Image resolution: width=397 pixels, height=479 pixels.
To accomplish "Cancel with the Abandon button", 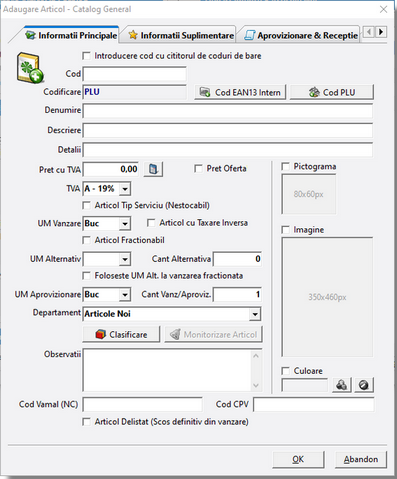I will click(x=361, y=459).
